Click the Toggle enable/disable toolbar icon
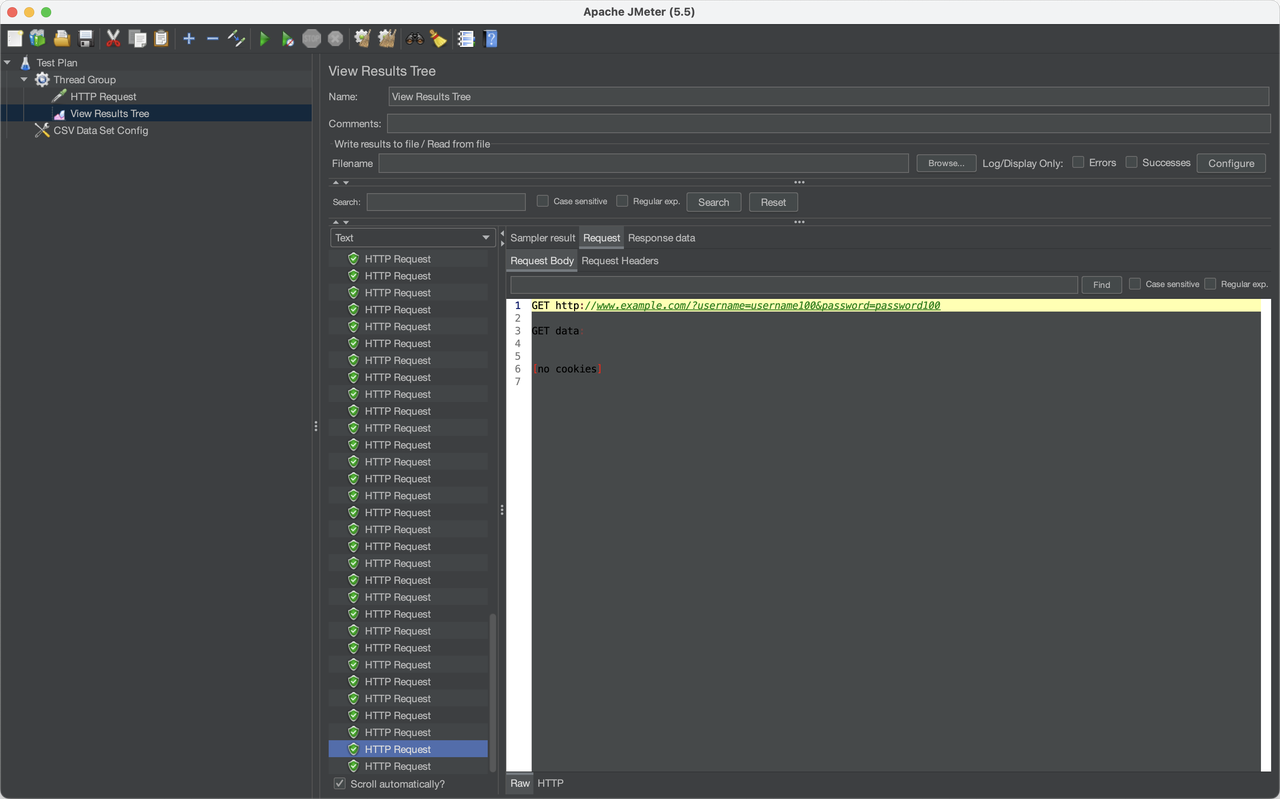This screenshot has height=799, width=1280. click(237, 39)
